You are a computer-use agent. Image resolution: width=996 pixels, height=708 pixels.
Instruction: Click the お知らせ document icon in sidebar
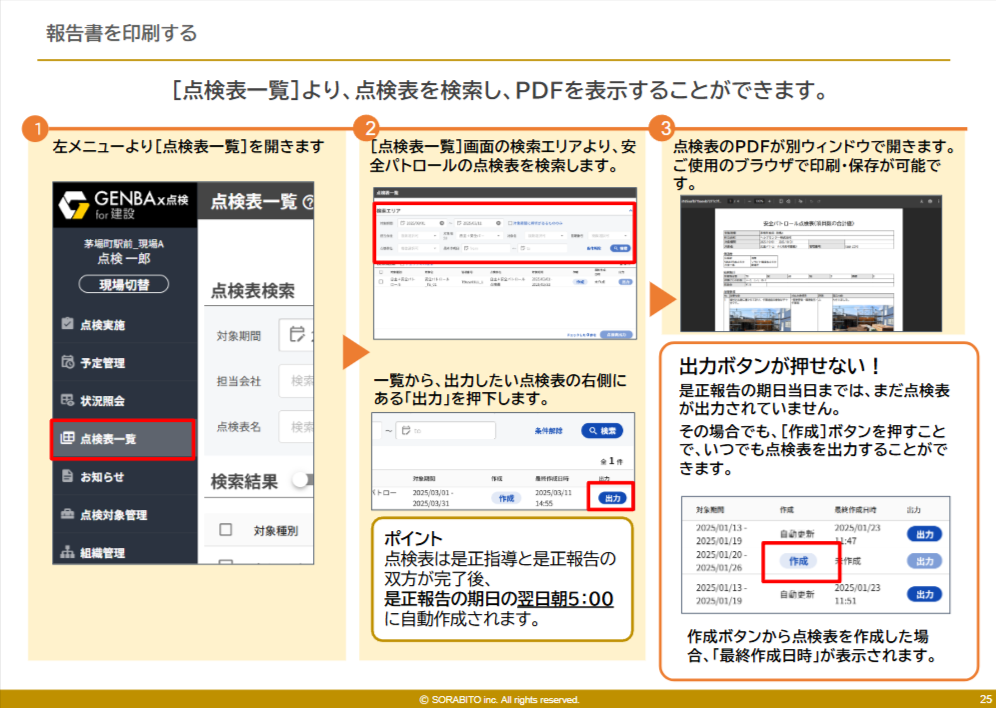[68, 477]
